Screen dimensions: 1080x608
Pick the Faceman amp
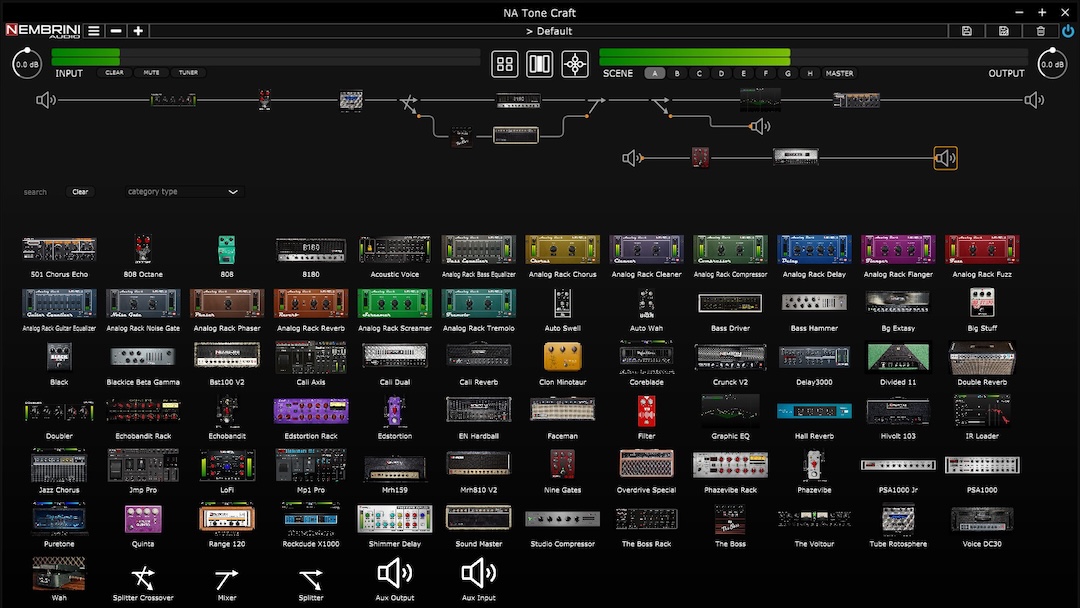point(562,410)
